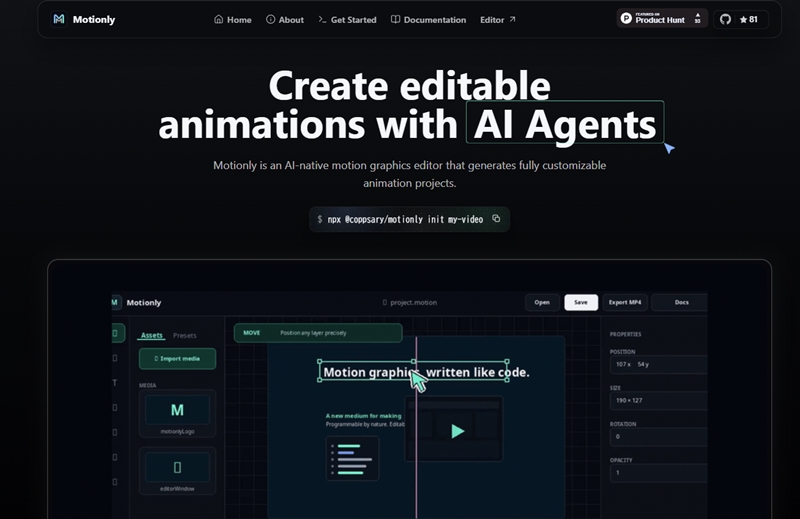Open the Documentation link
The image size is (800, 519).
click(x=429, y=19)
